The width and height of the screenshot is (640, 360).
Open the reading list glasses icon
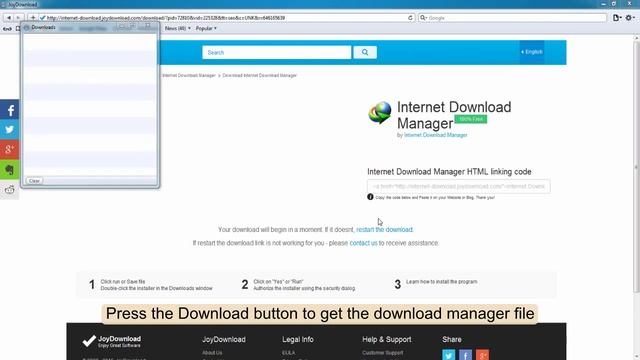[7, 29]
